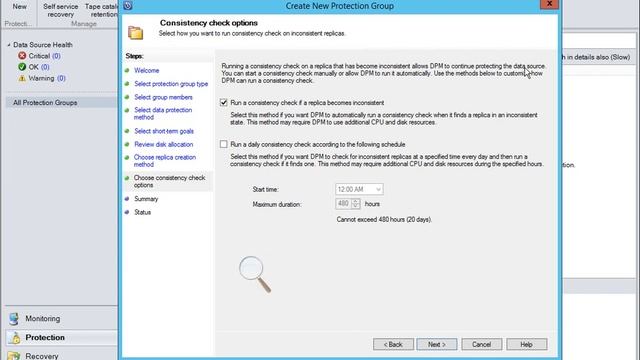The height and width of the screenshot is (360, 640).
Task: Click the DPM dialog title bar icon
Action: [x=128, y=5]
